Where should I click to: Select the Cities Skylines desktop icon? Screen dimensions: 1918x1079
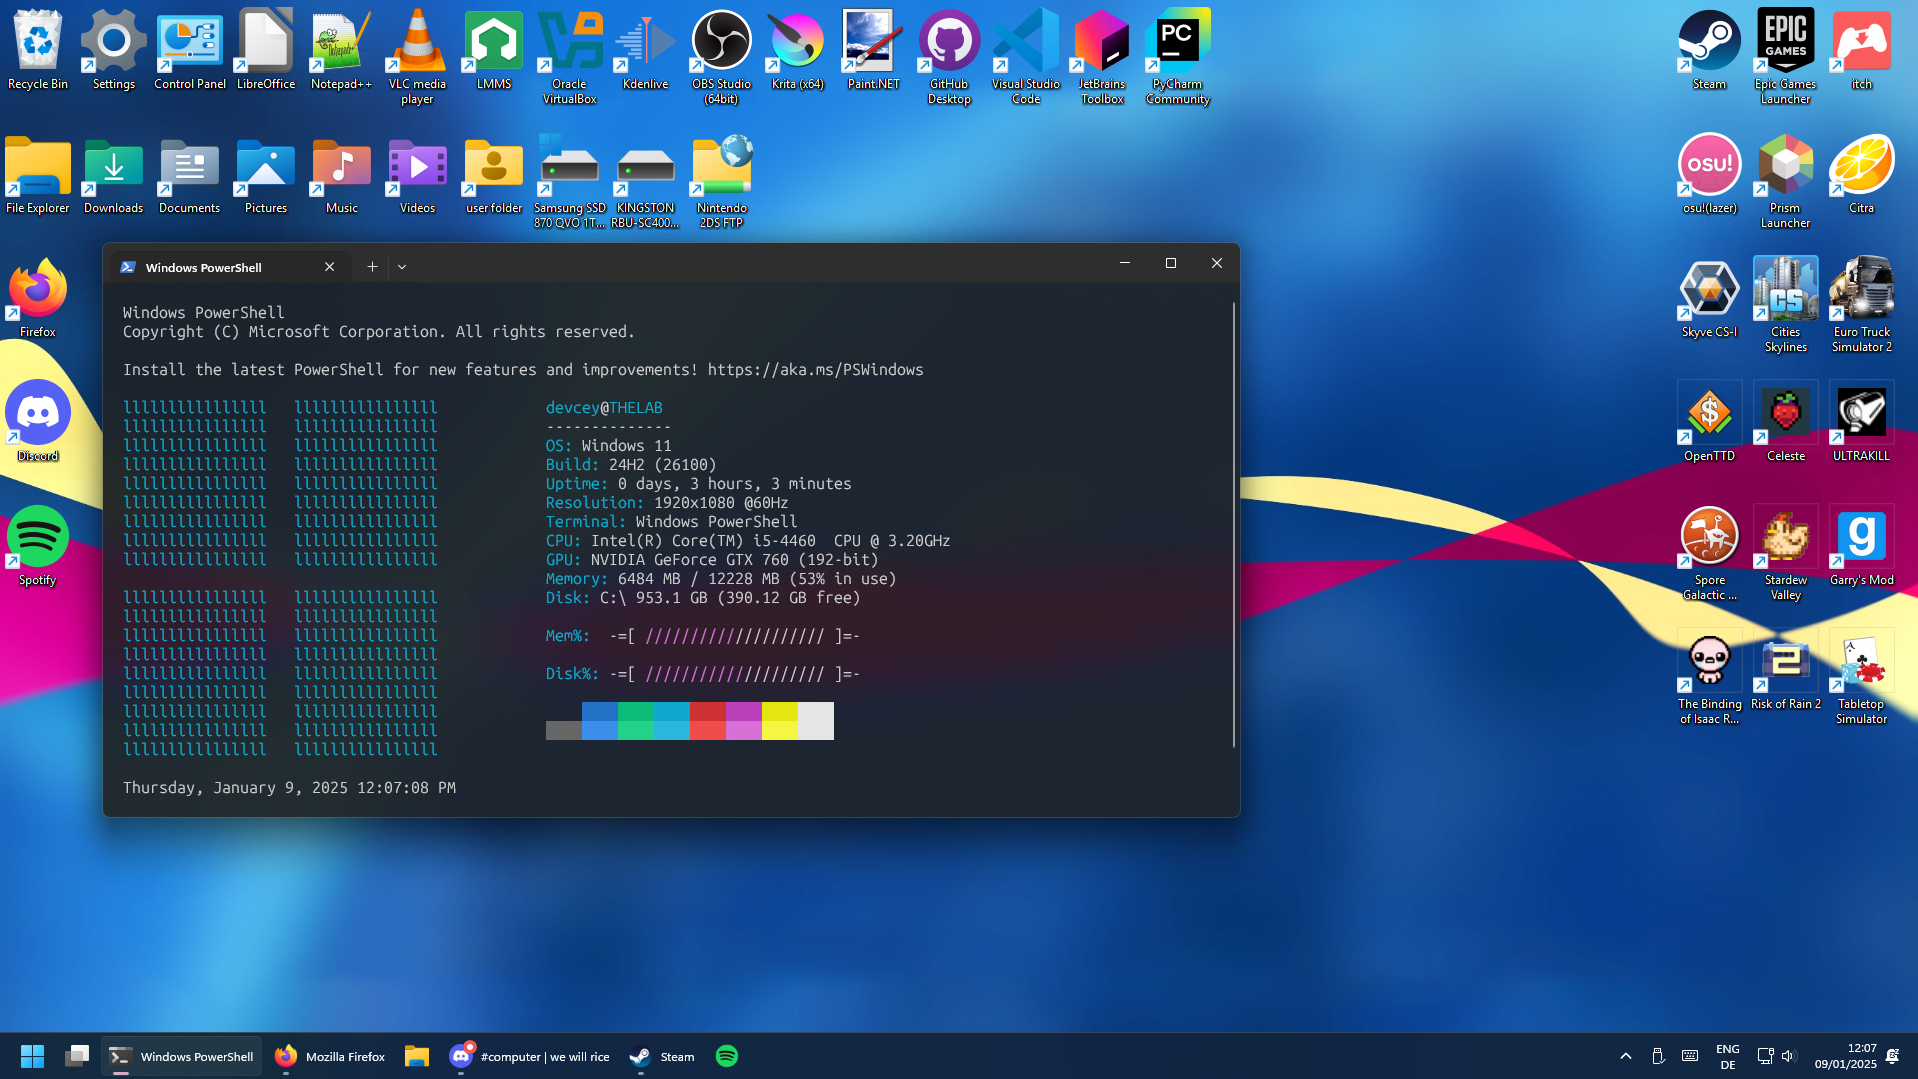[1785, 304]
